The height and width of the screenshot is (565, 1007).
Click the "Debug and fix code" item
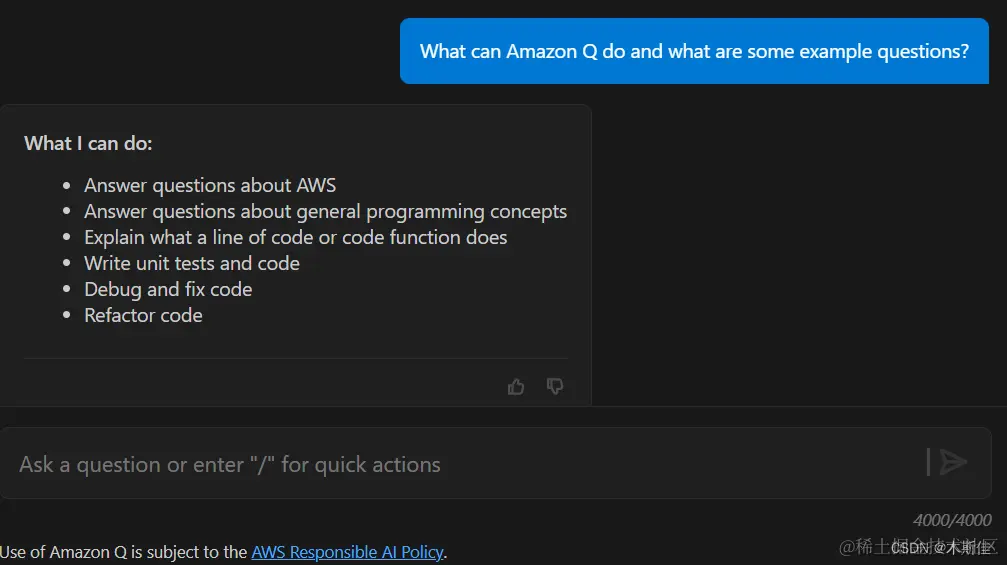click(168, 289)
